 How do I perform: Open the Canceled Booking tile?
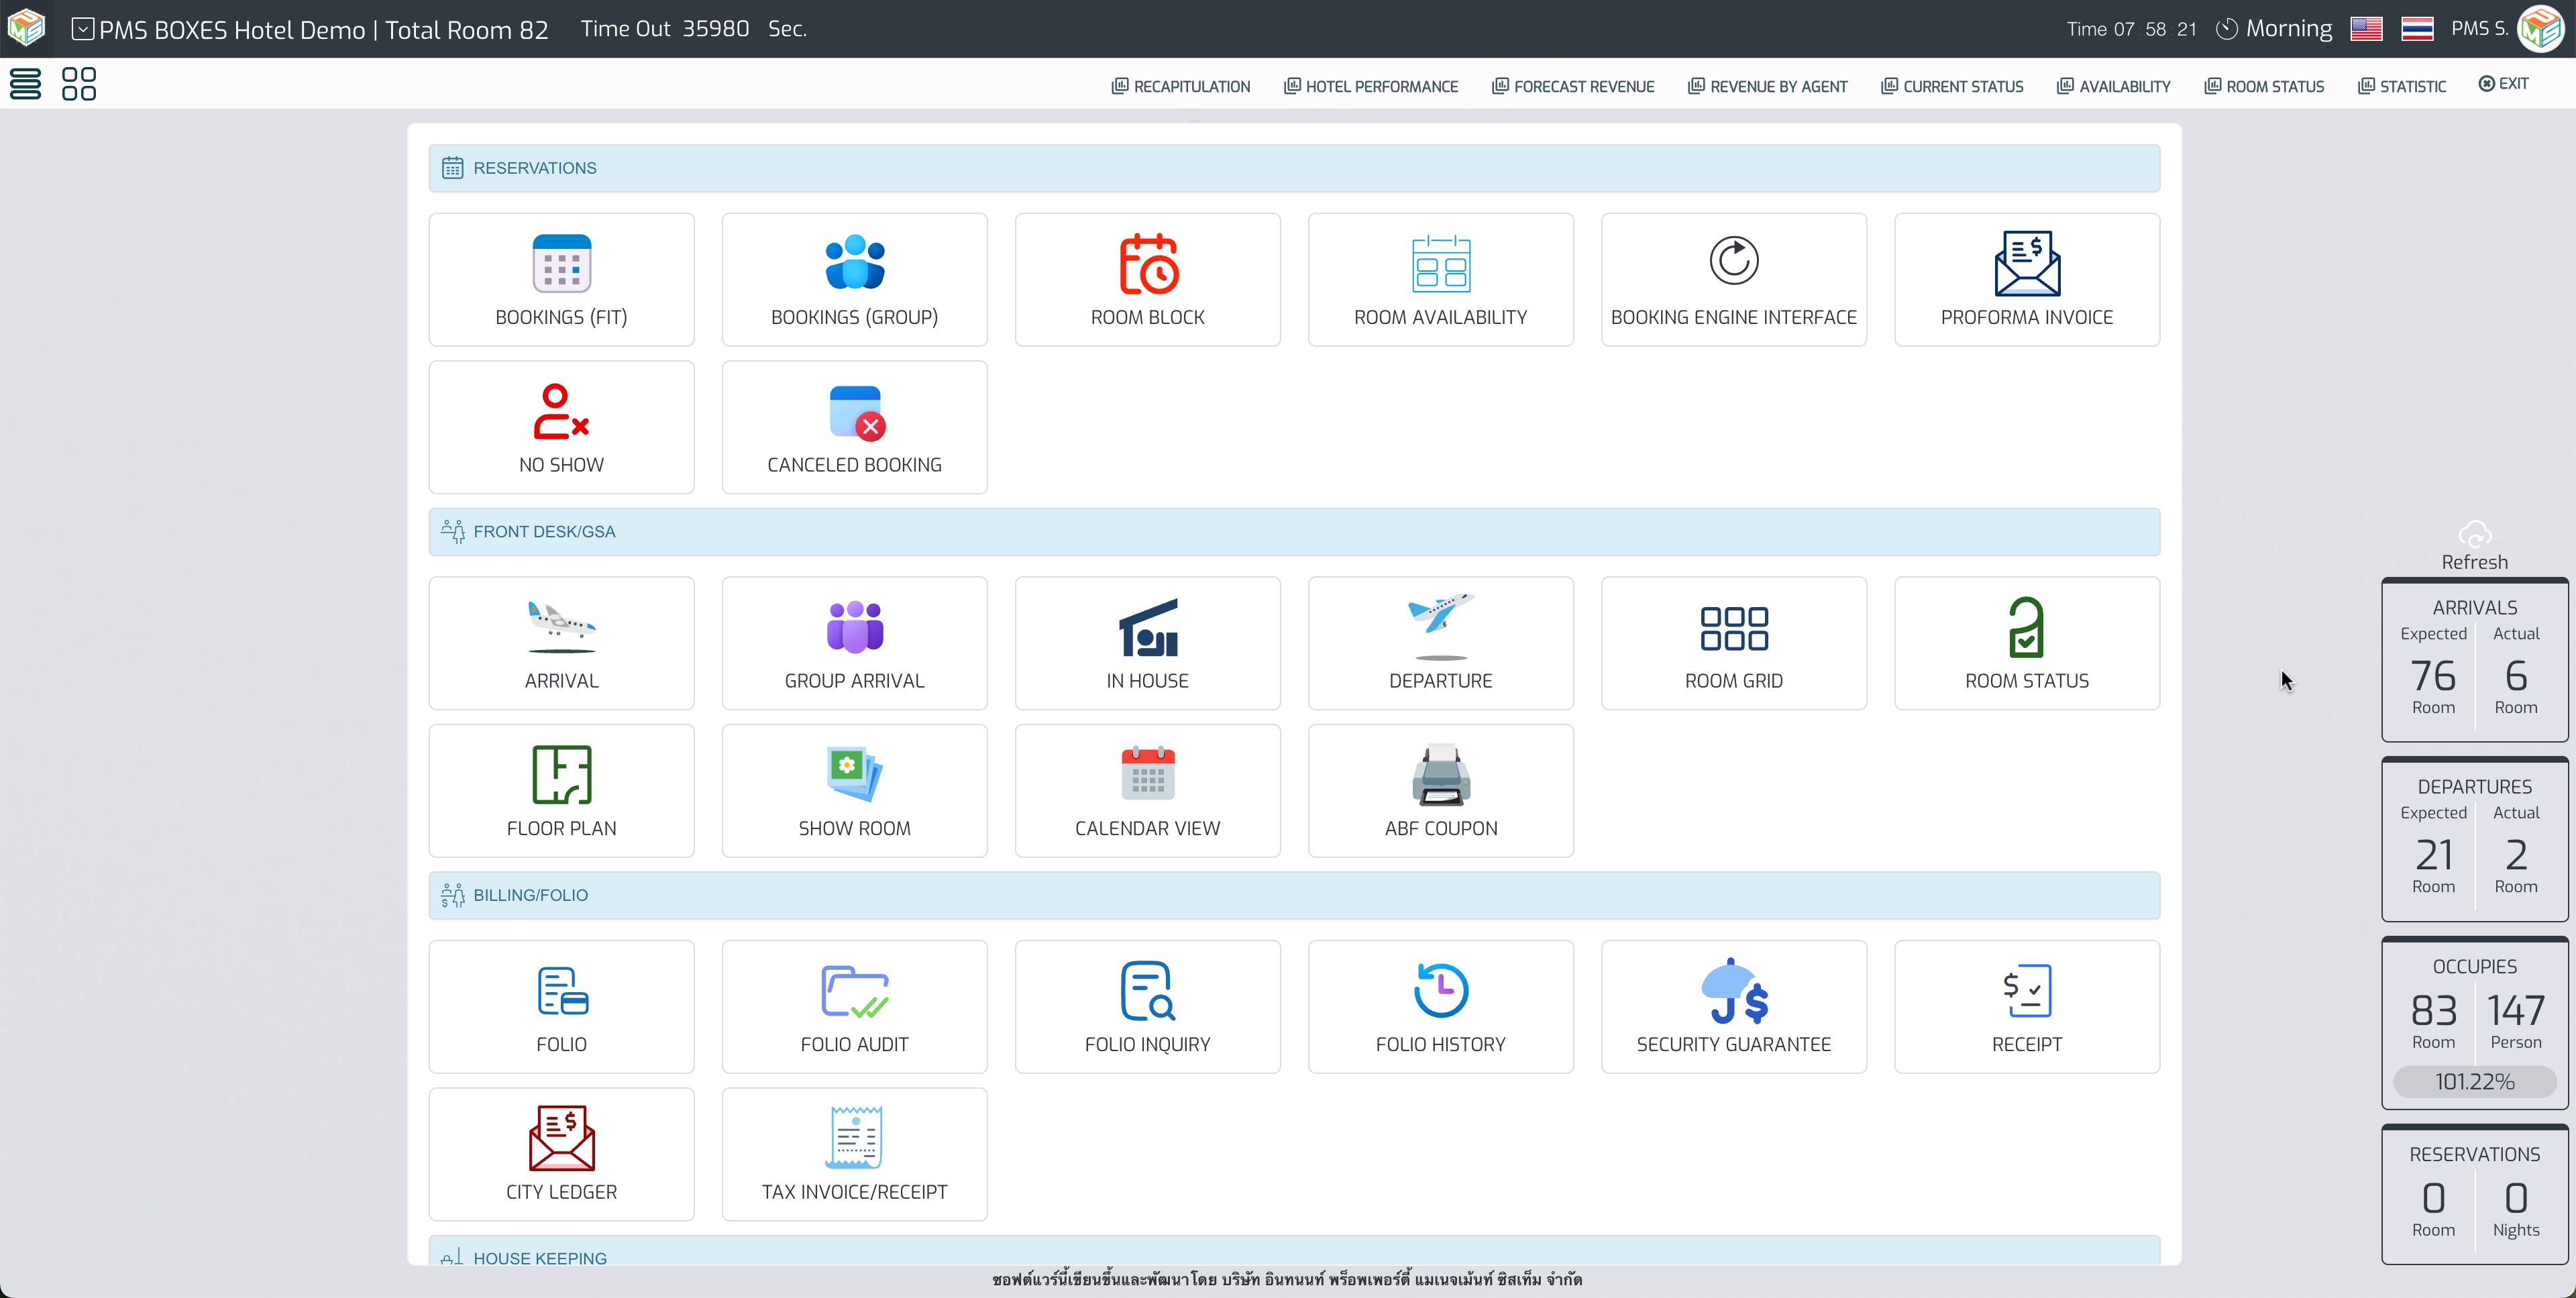[x=854, y=428]
